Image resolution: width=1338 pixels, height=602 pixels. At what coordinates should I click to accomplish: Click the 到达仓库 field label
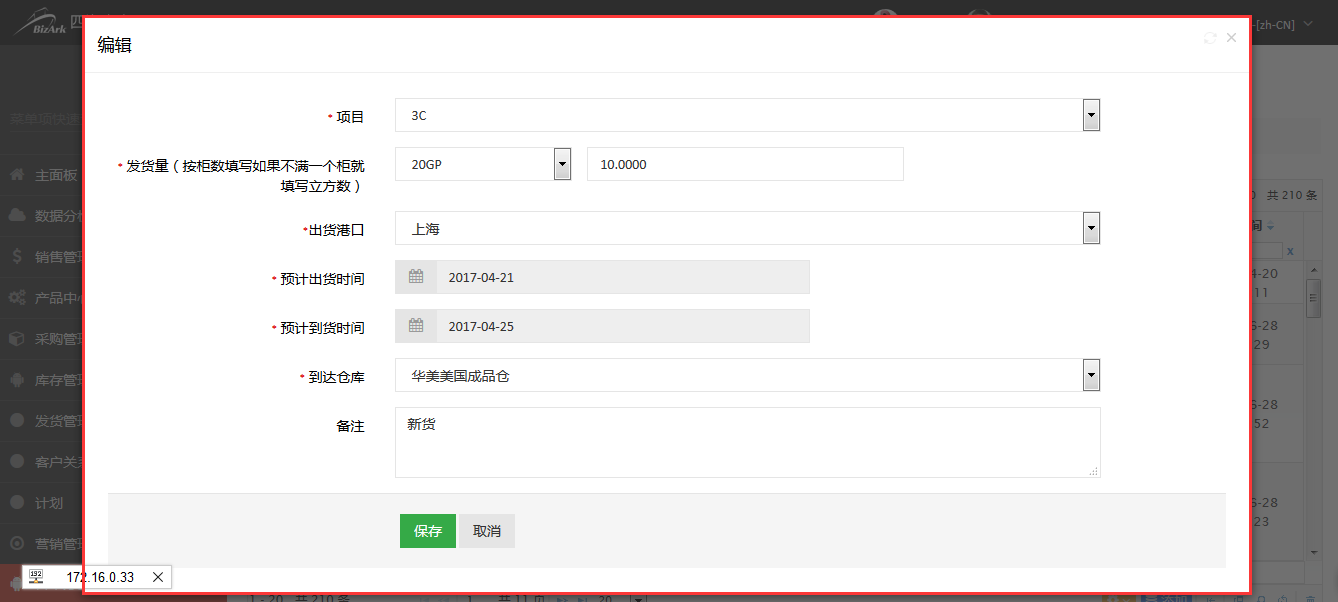coord(336,377)
